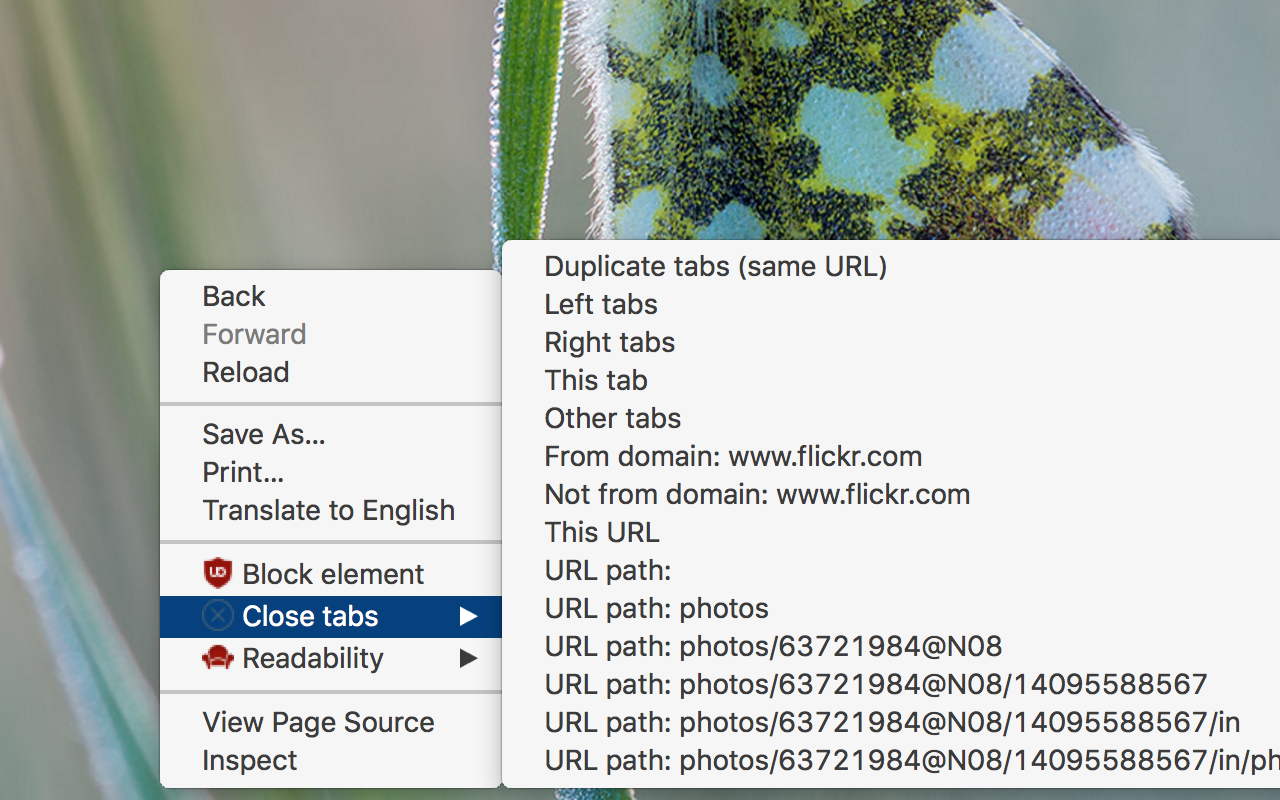Screen dimensions: 1280x800
Task: Open View Page Source
Action: coord(318,722)
